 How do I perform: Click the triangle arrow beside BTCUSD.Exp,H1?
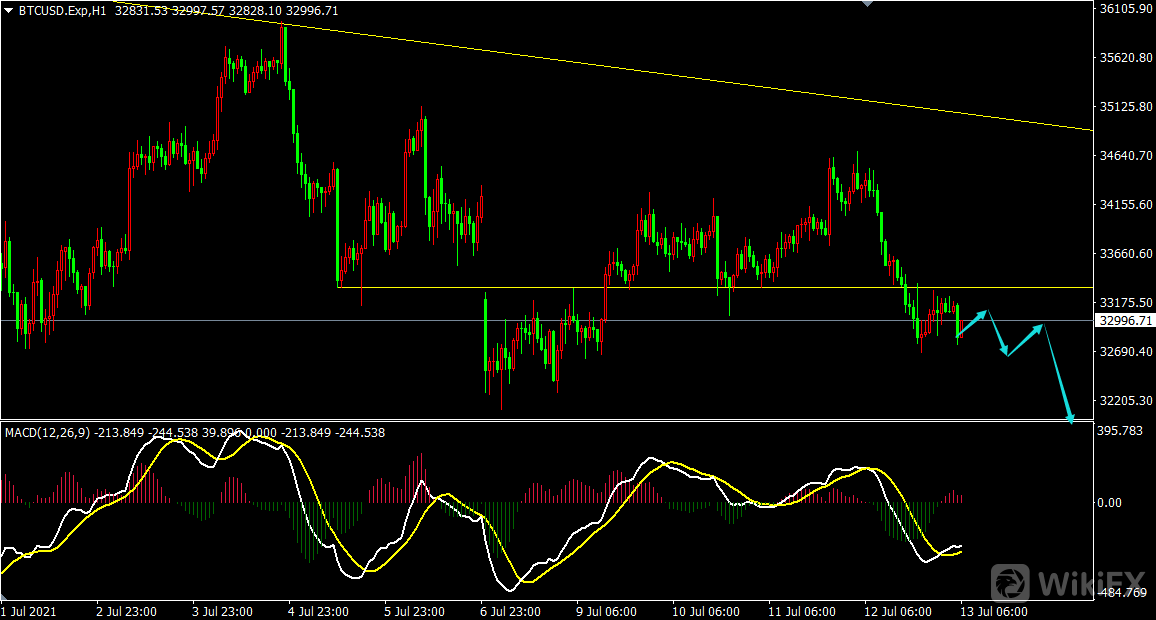point(9,11)
